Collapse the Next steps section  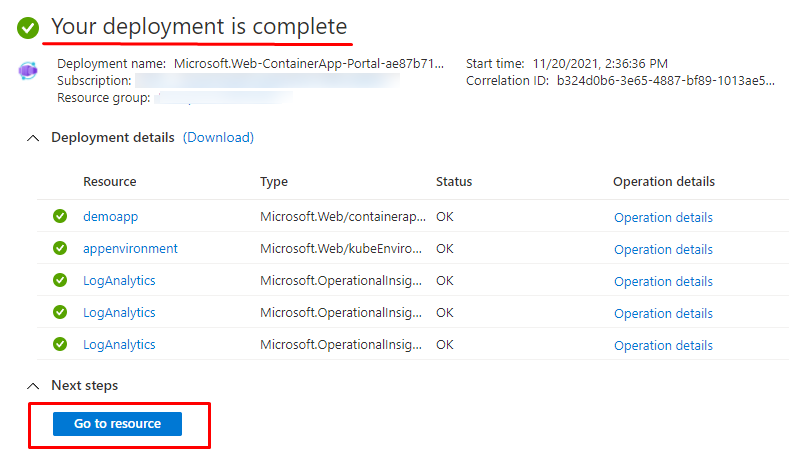(33, 386)
